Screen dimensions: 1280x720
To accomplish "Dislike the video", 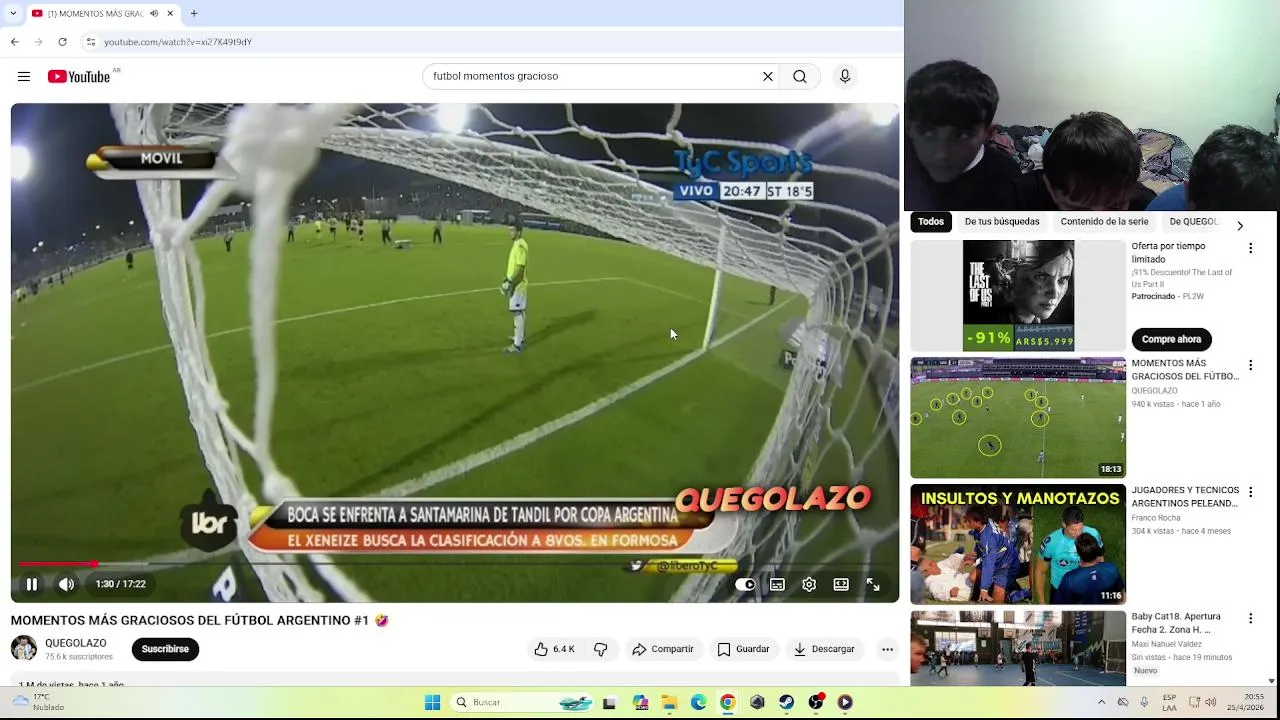I will [600, 649].
